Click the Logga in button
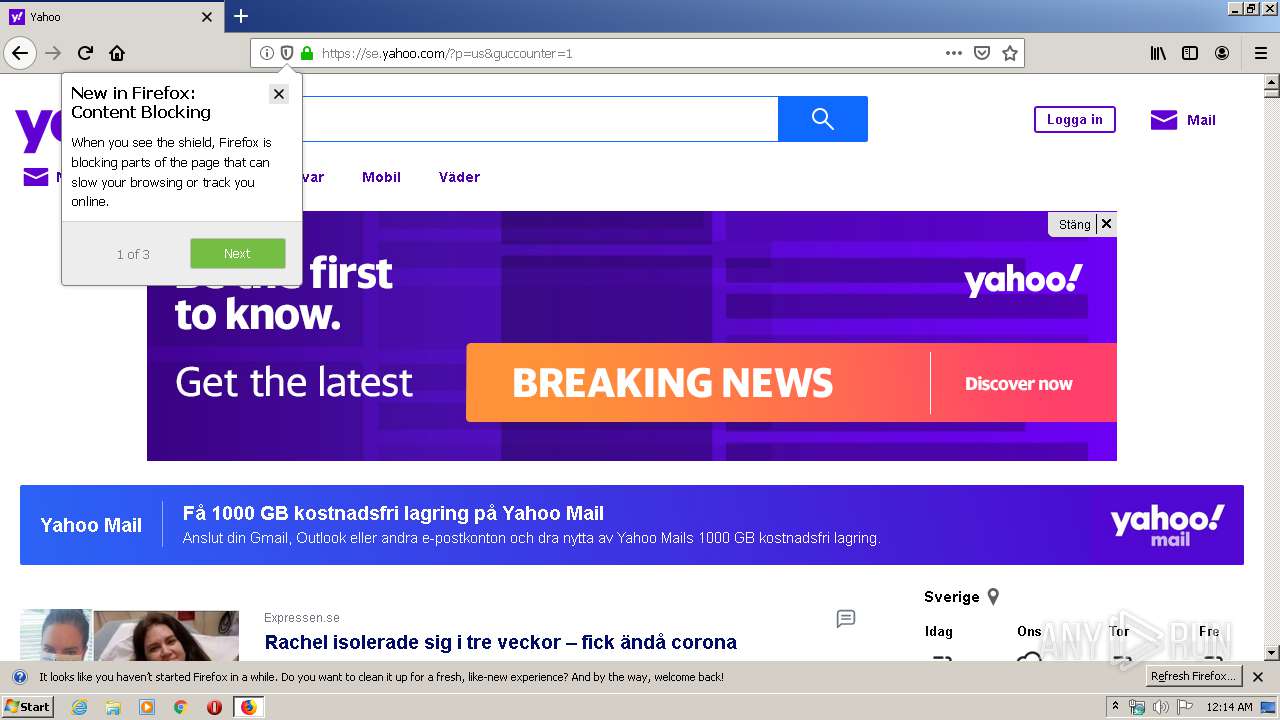Screen dimensions: 1280x720 coord(1075,120)
